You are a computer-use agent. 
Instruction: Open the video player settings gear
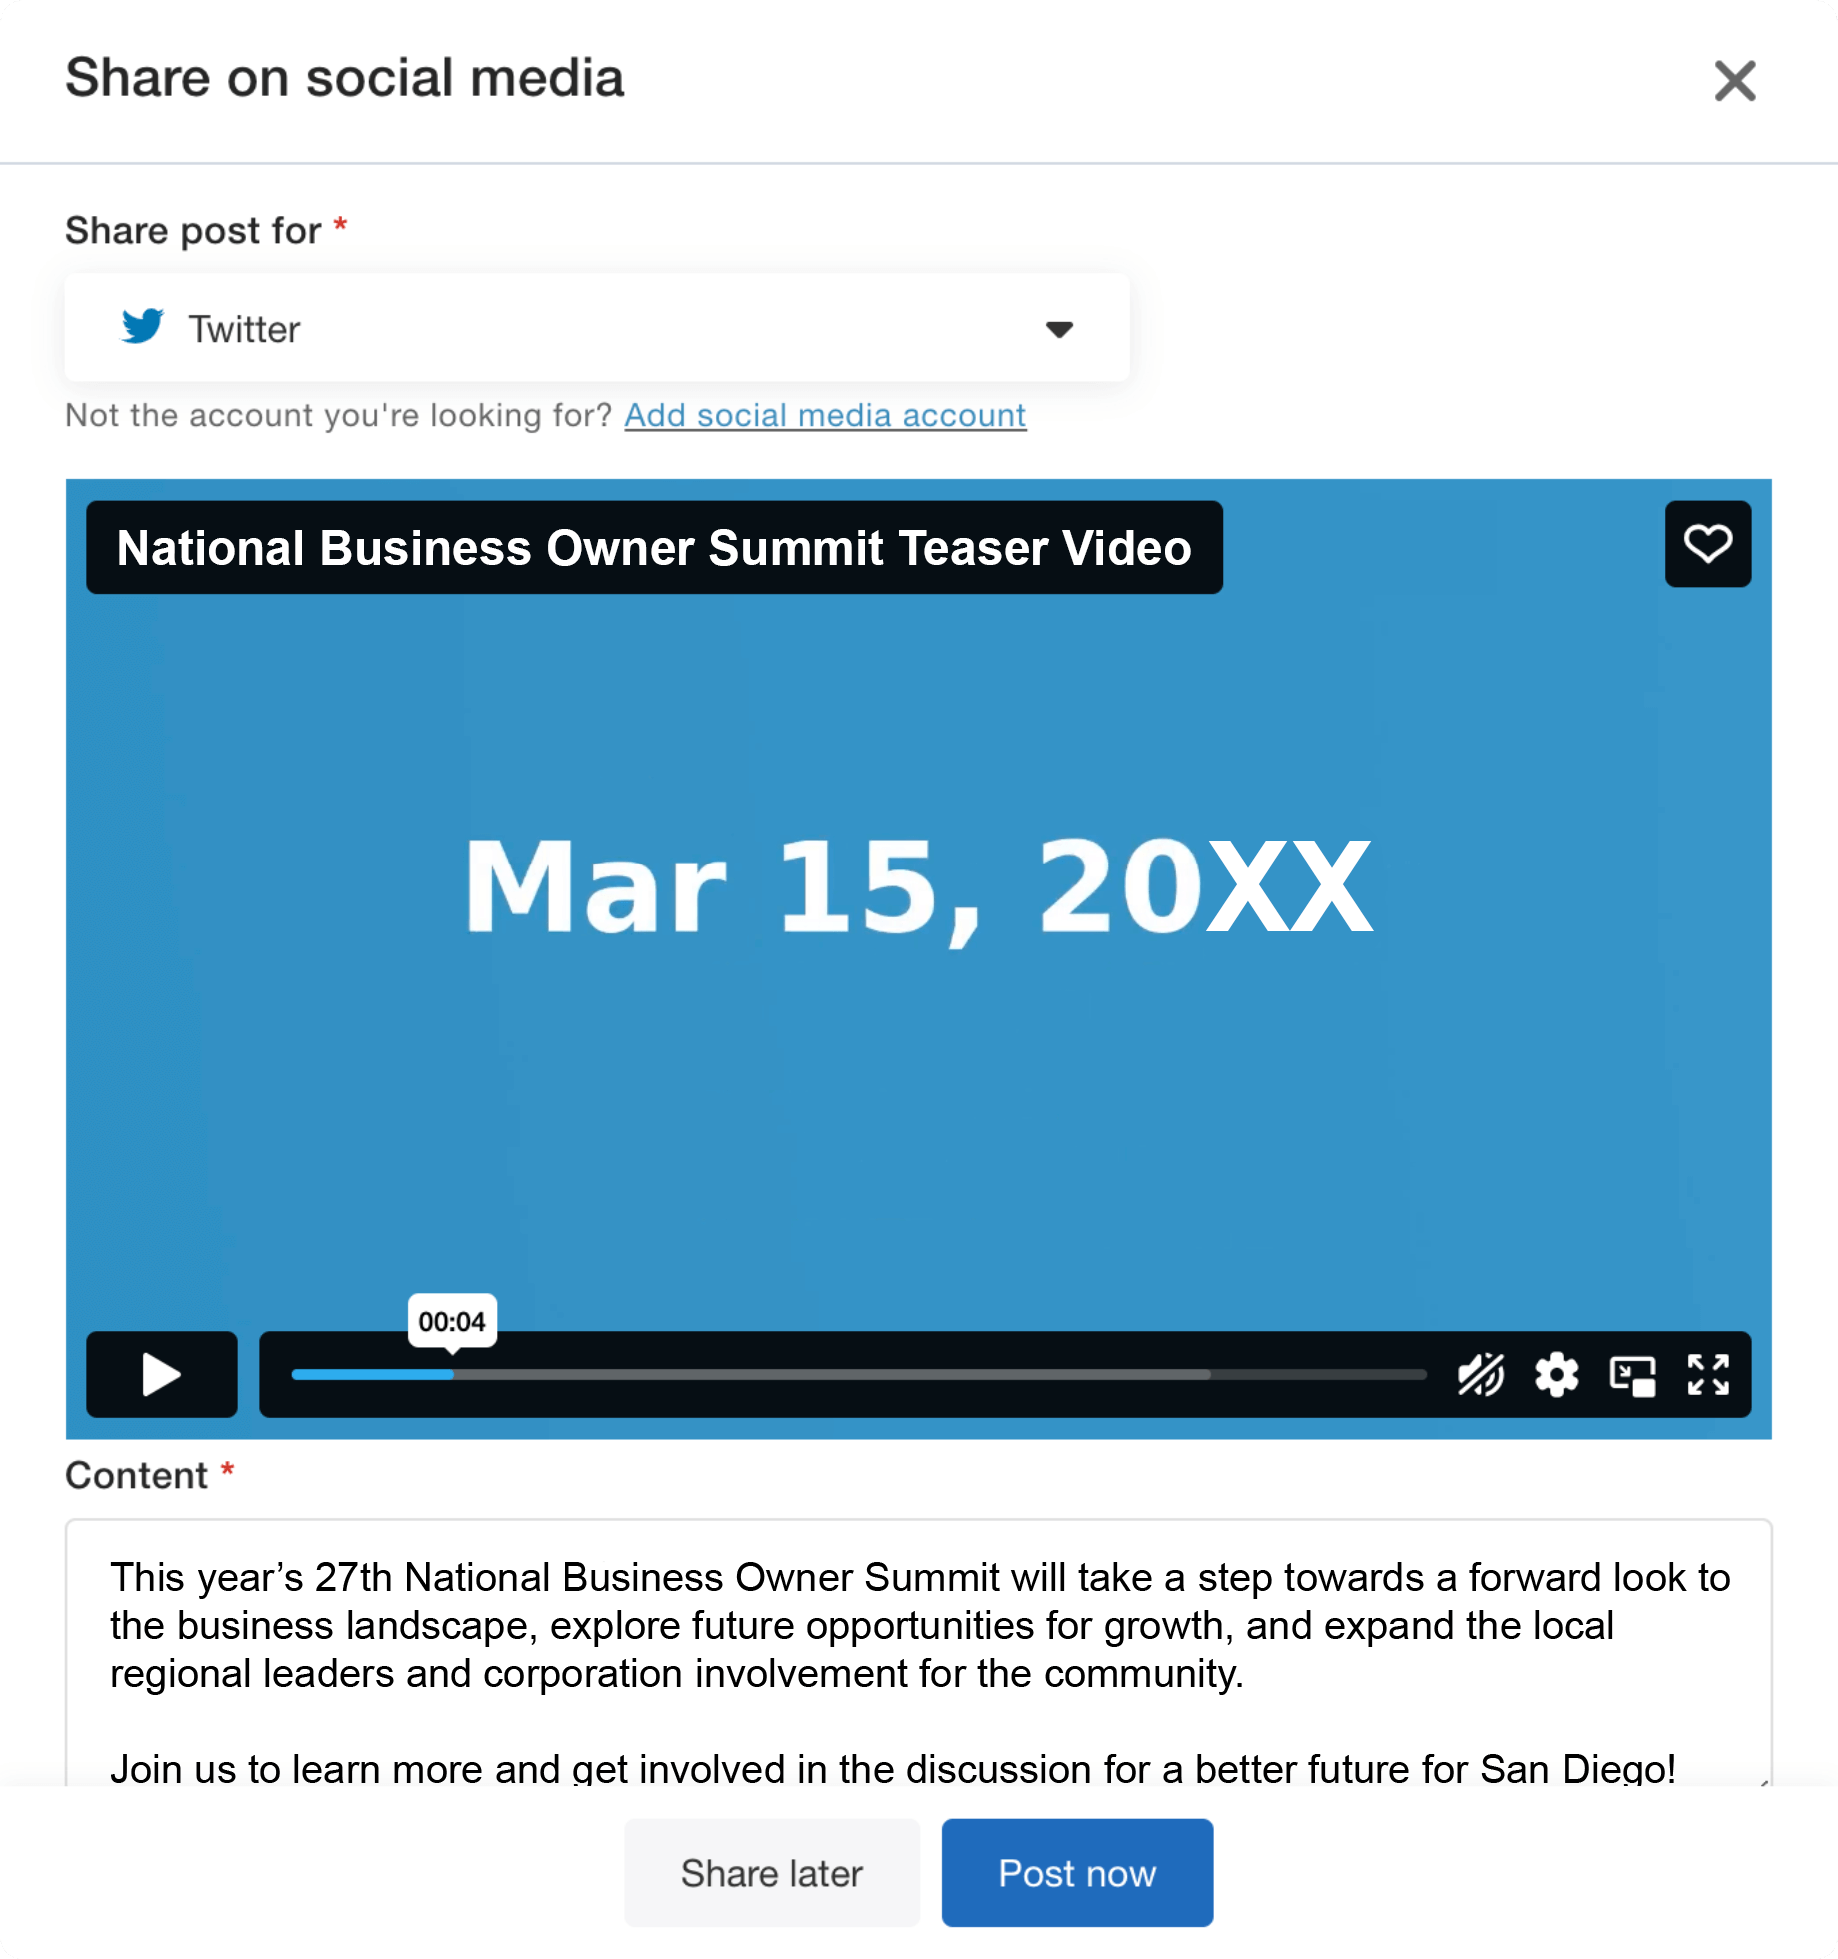click(x=1556, y=1374)
